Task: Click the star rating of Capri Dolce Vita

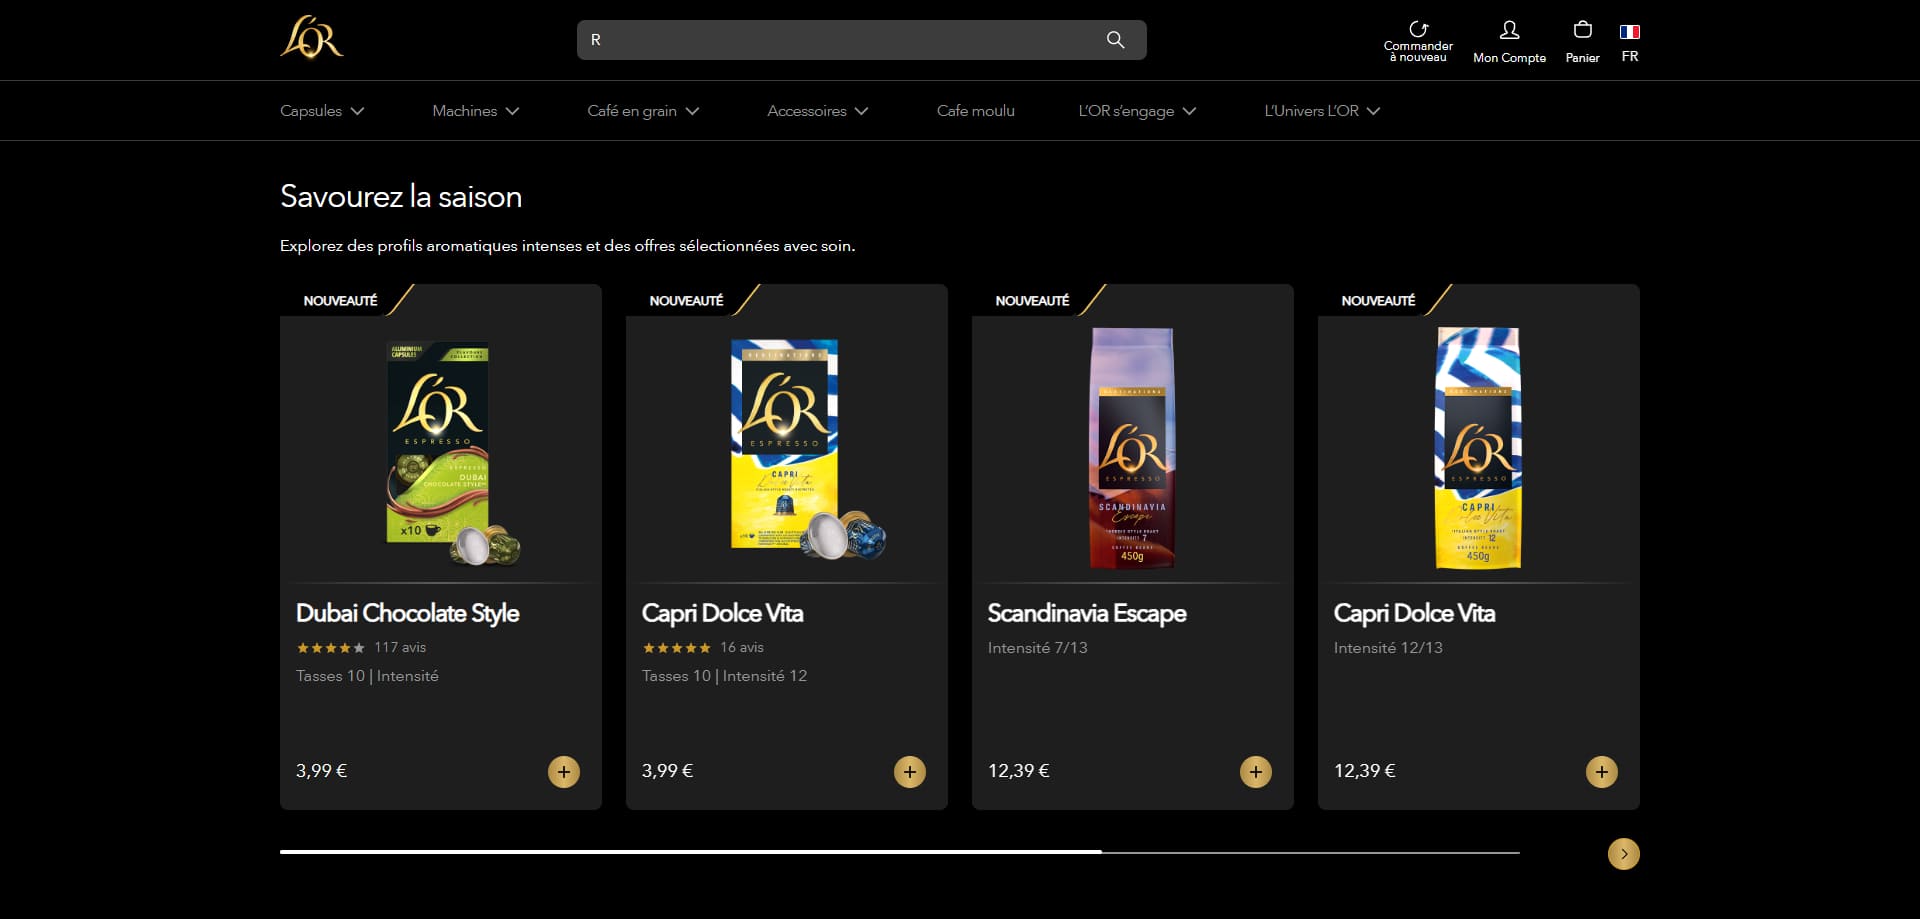Action: [677, 648]
